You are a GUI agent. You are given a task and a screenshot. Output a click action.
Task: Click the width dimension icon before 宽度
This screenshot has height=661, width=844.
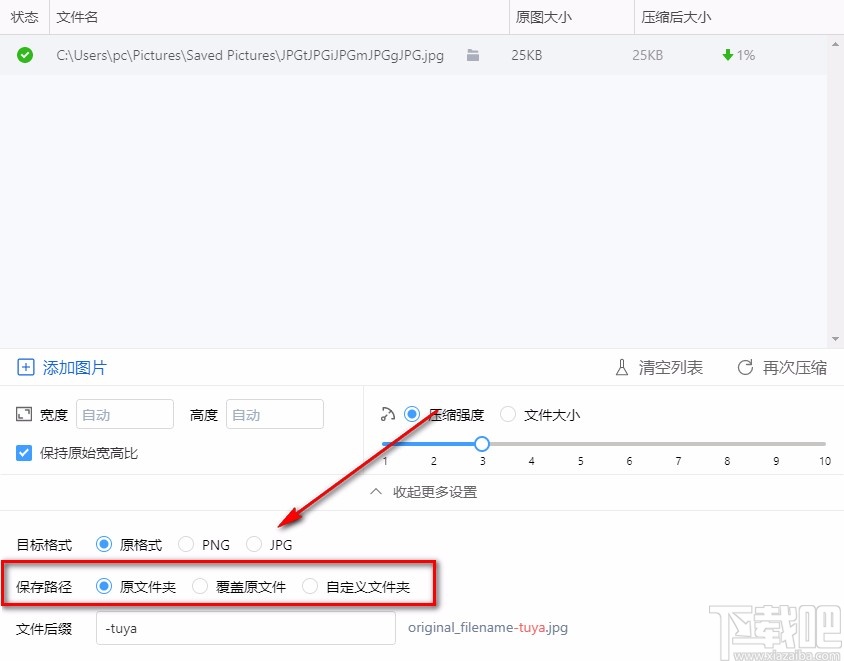coord(23,414)
